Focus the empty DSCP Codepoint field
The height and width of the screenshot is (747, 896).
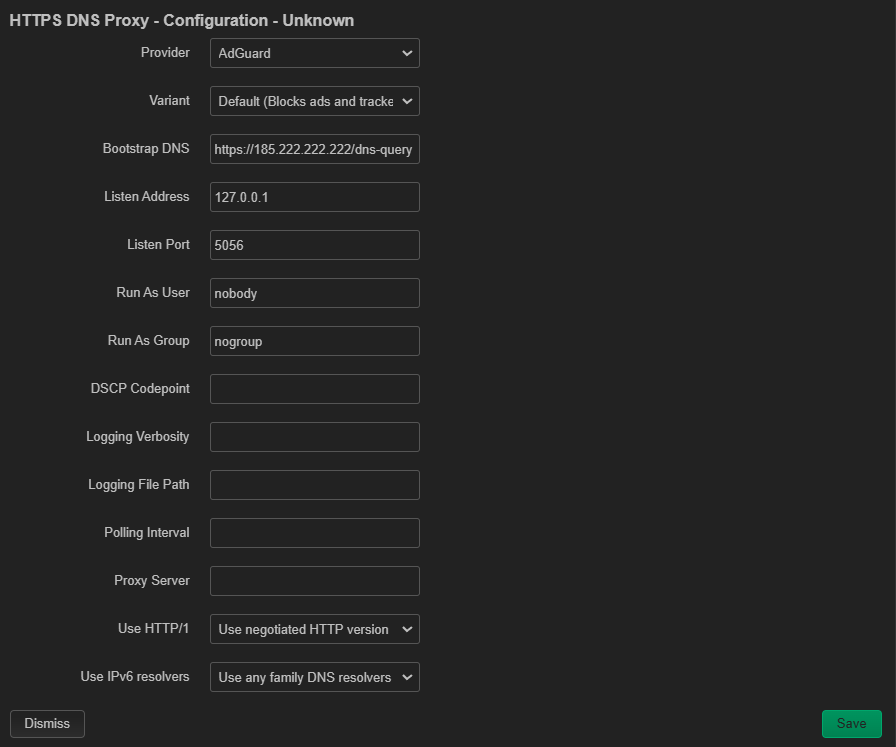coord(314,389)
